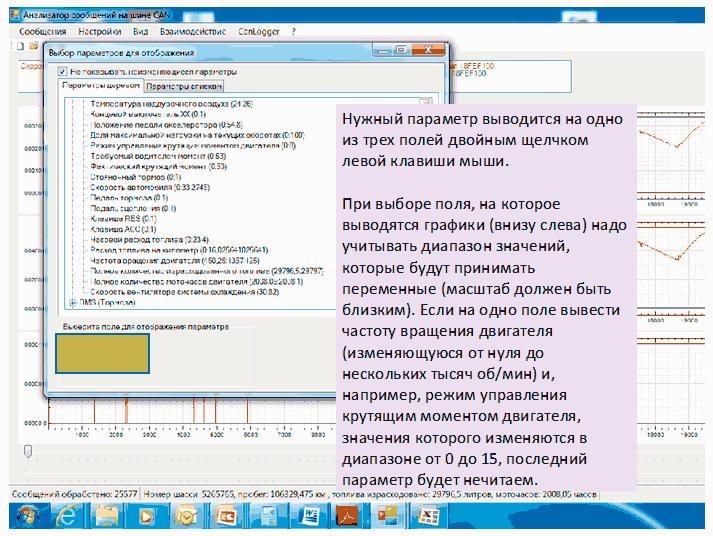The width and height of the screenshot is (713, 536).
Task: Open the File Explorer taskbar icon
Action: tap(107, 516)
